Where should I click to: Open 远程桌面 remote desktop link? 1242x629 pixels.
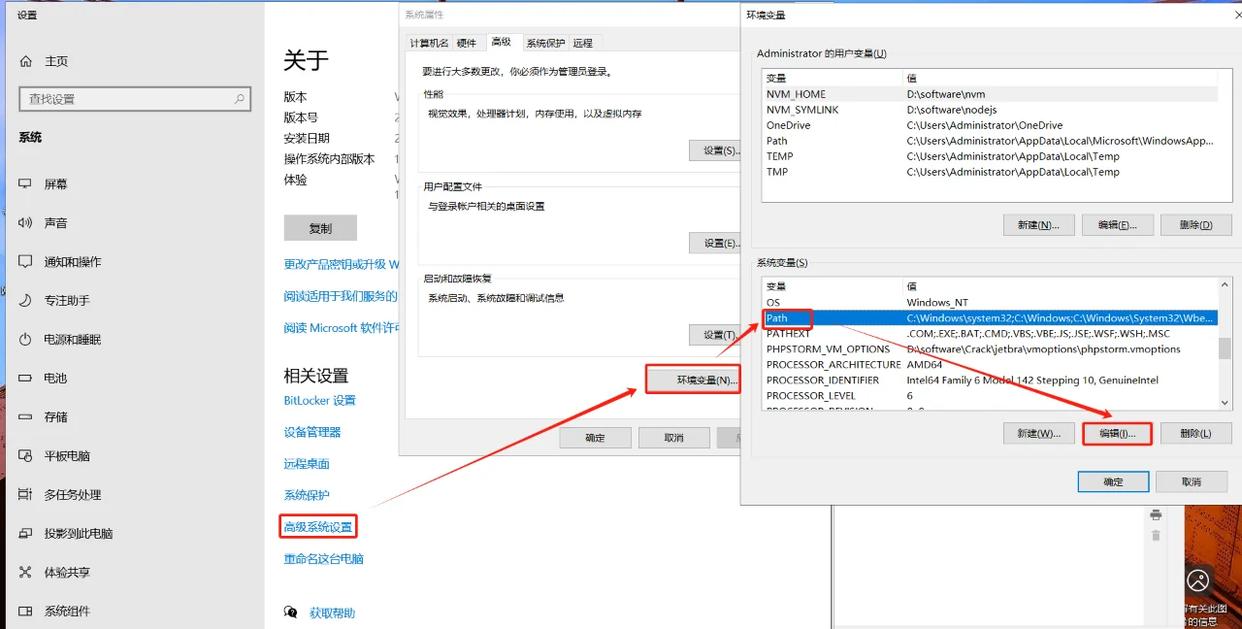(306, 464)
